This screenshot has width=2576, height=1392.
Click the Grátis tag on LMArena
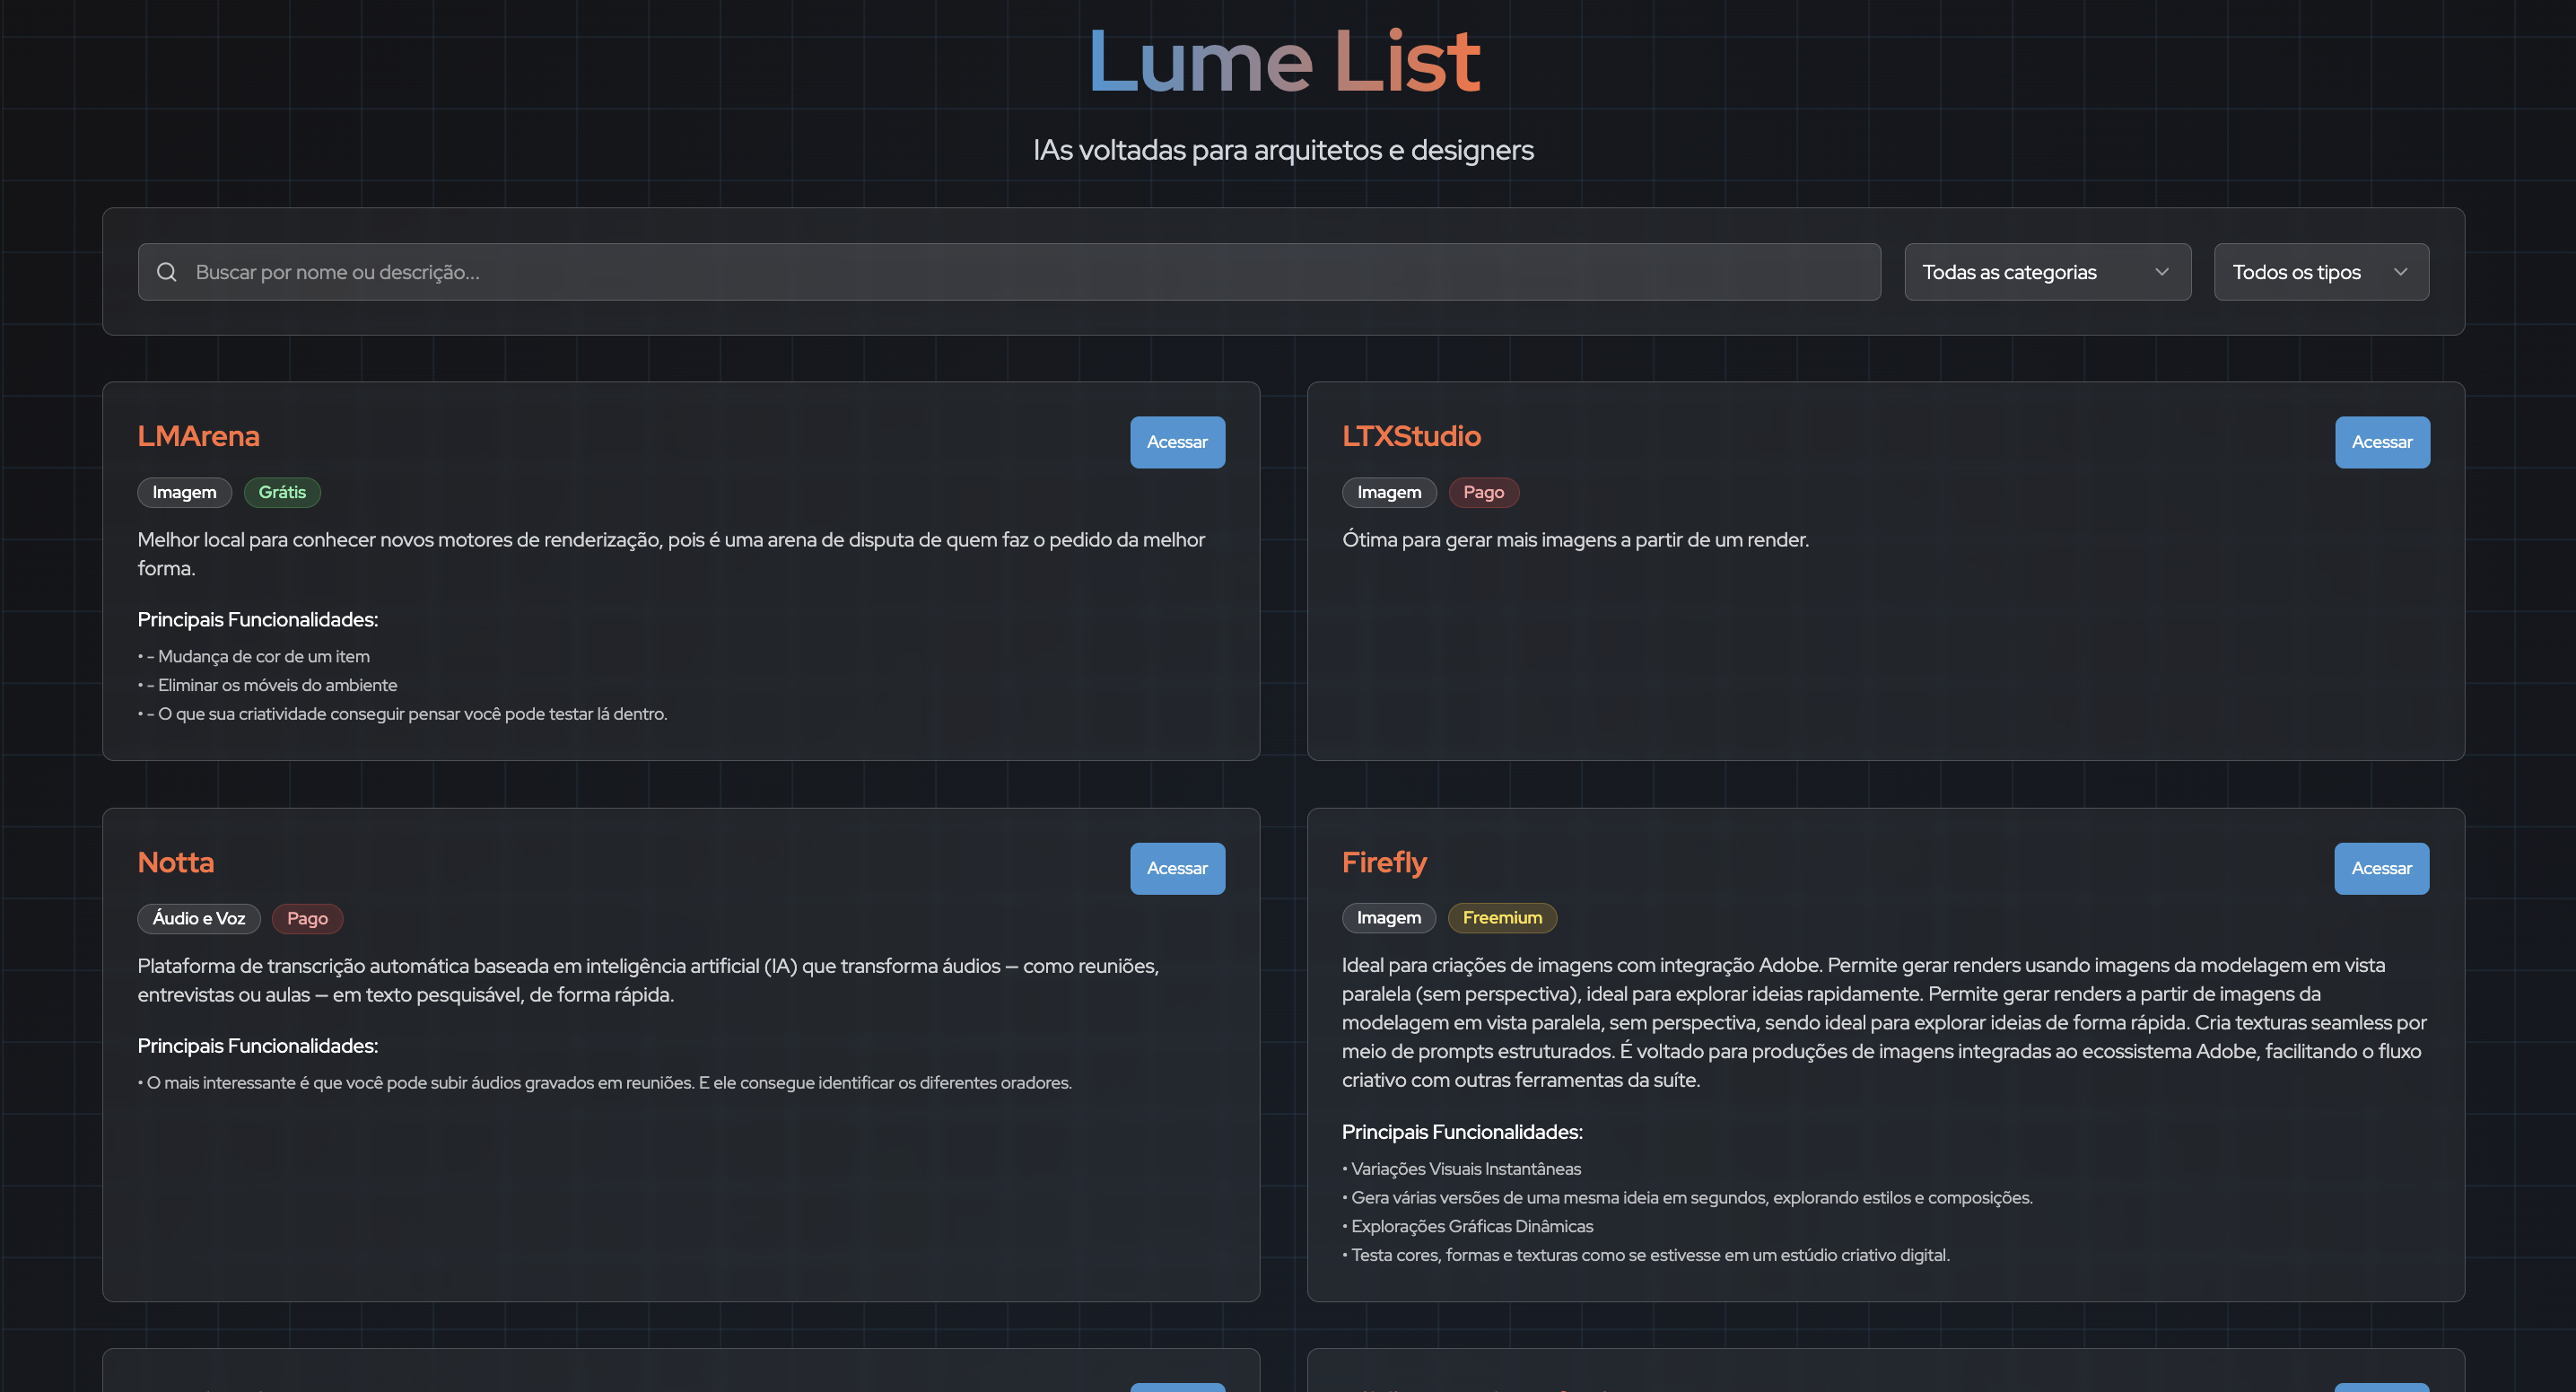click(282, 492)
